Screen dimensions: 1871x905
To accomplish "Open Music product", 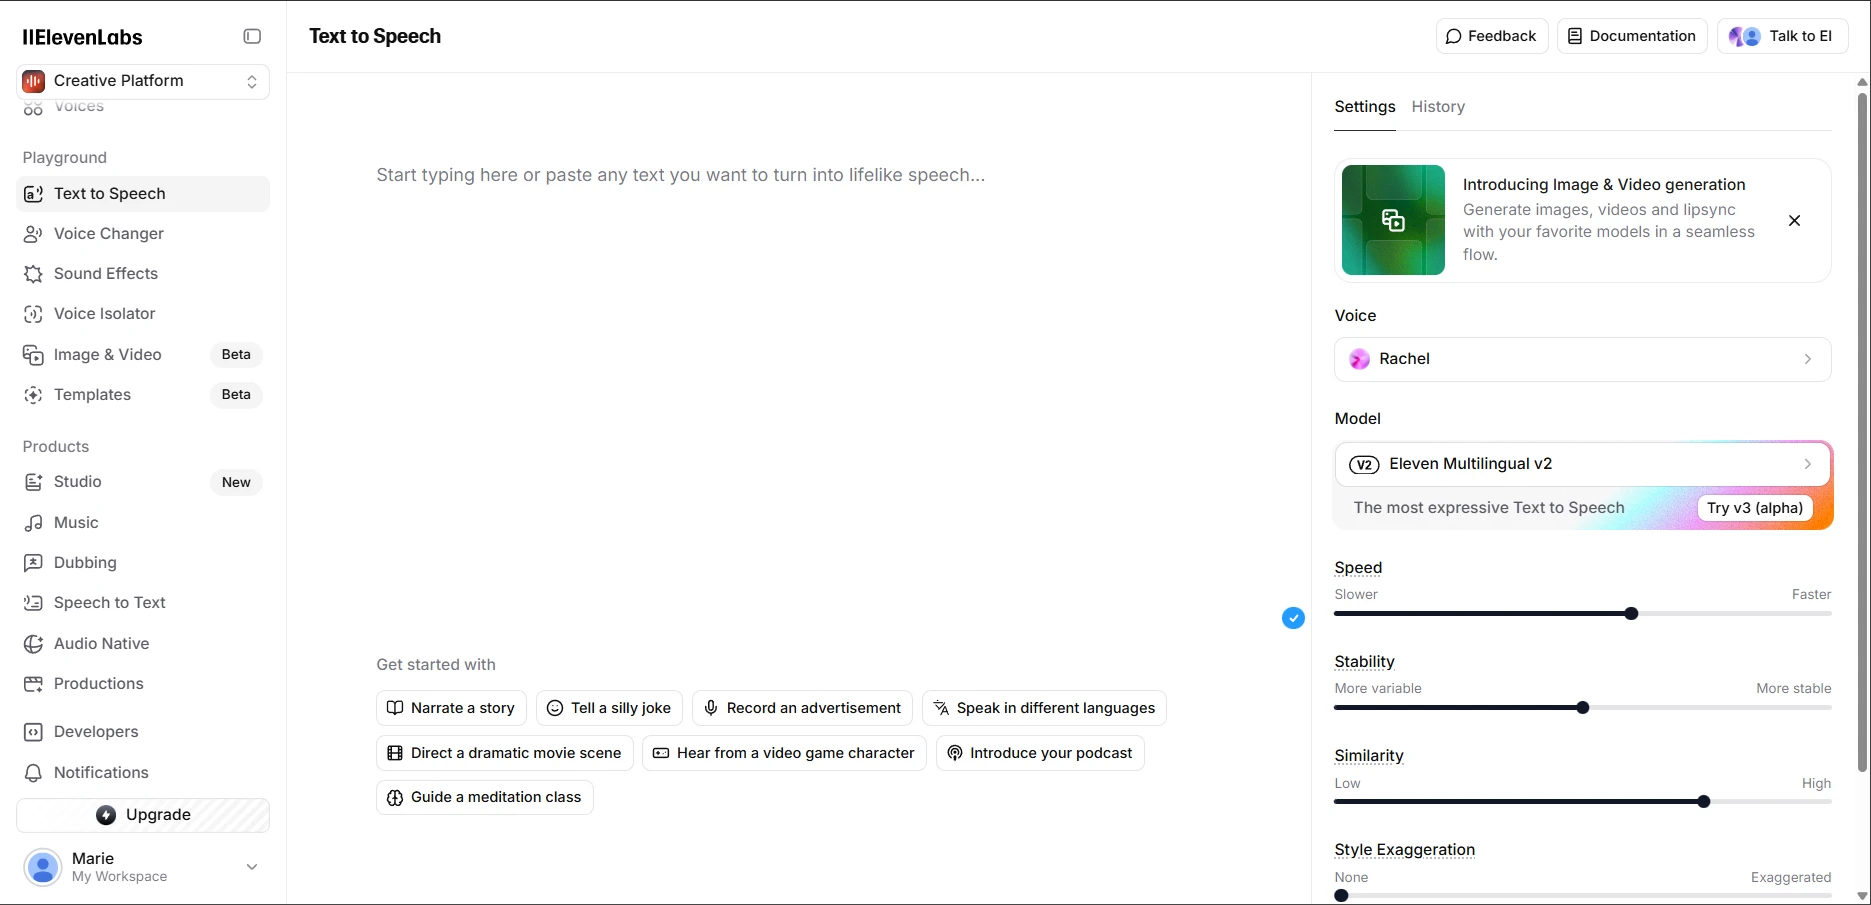I will click(143, 523).
